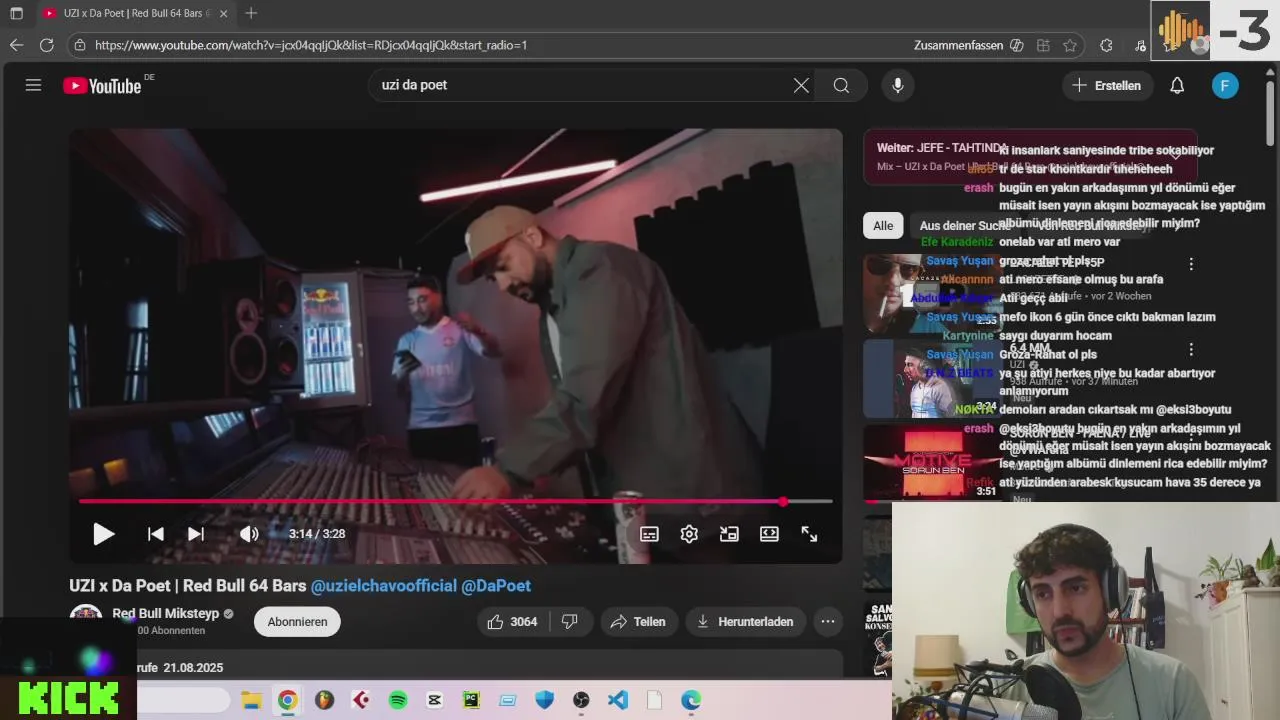
Task: Start voice search with the microphone
Action: [x=897, y=85]
